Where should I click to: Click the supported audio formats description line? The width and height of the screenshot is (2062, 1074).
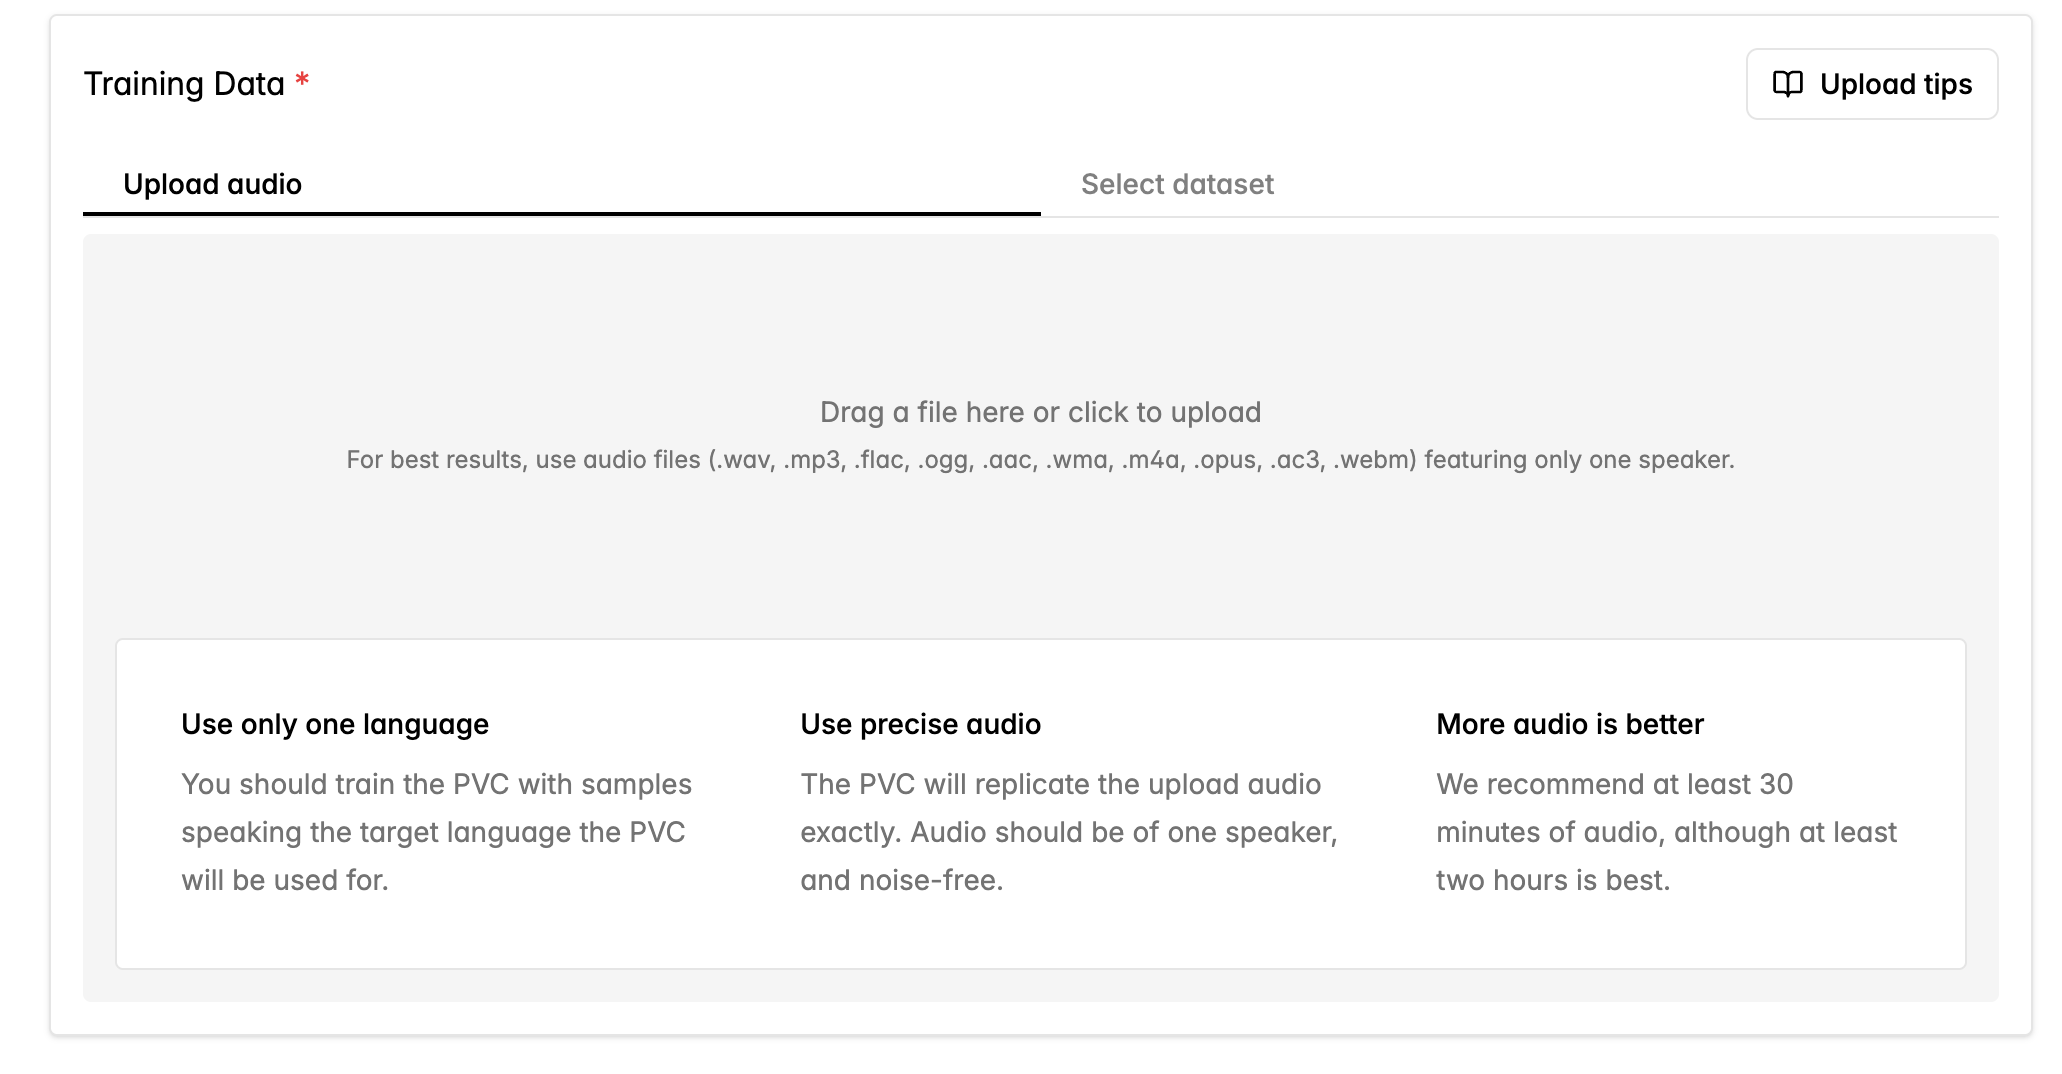(1040, 460)
